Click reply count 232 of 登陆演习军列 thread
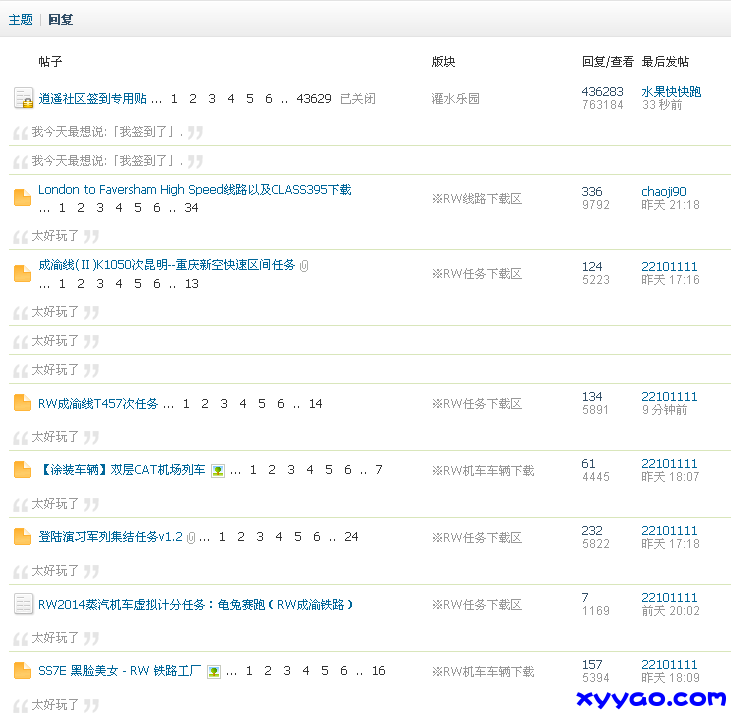731x715 pixels. (592, 530)
